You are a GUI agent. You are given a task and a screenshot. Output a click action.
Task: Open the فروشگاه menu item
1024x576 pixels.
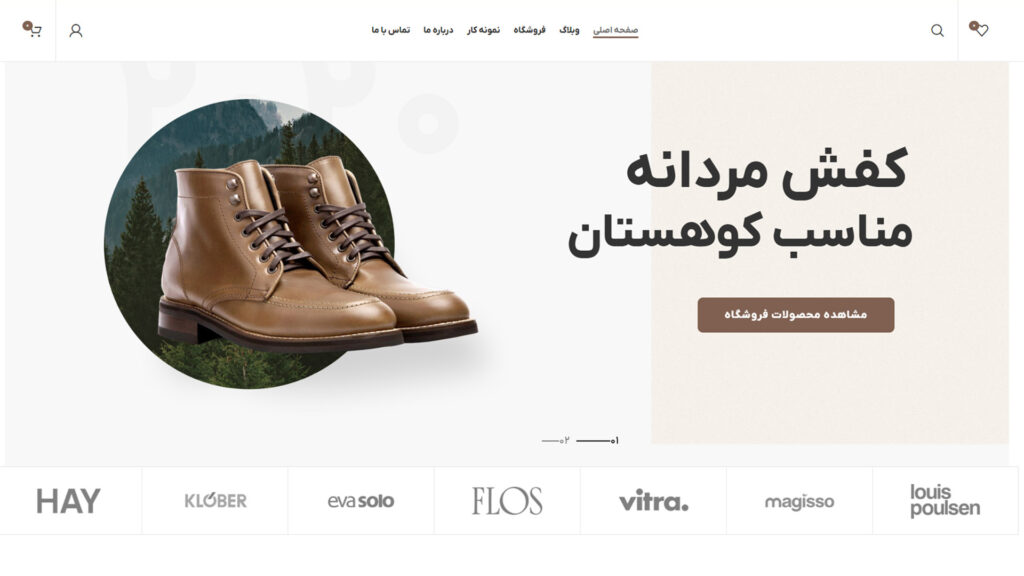pyautogui.click(x=529, y=30)
